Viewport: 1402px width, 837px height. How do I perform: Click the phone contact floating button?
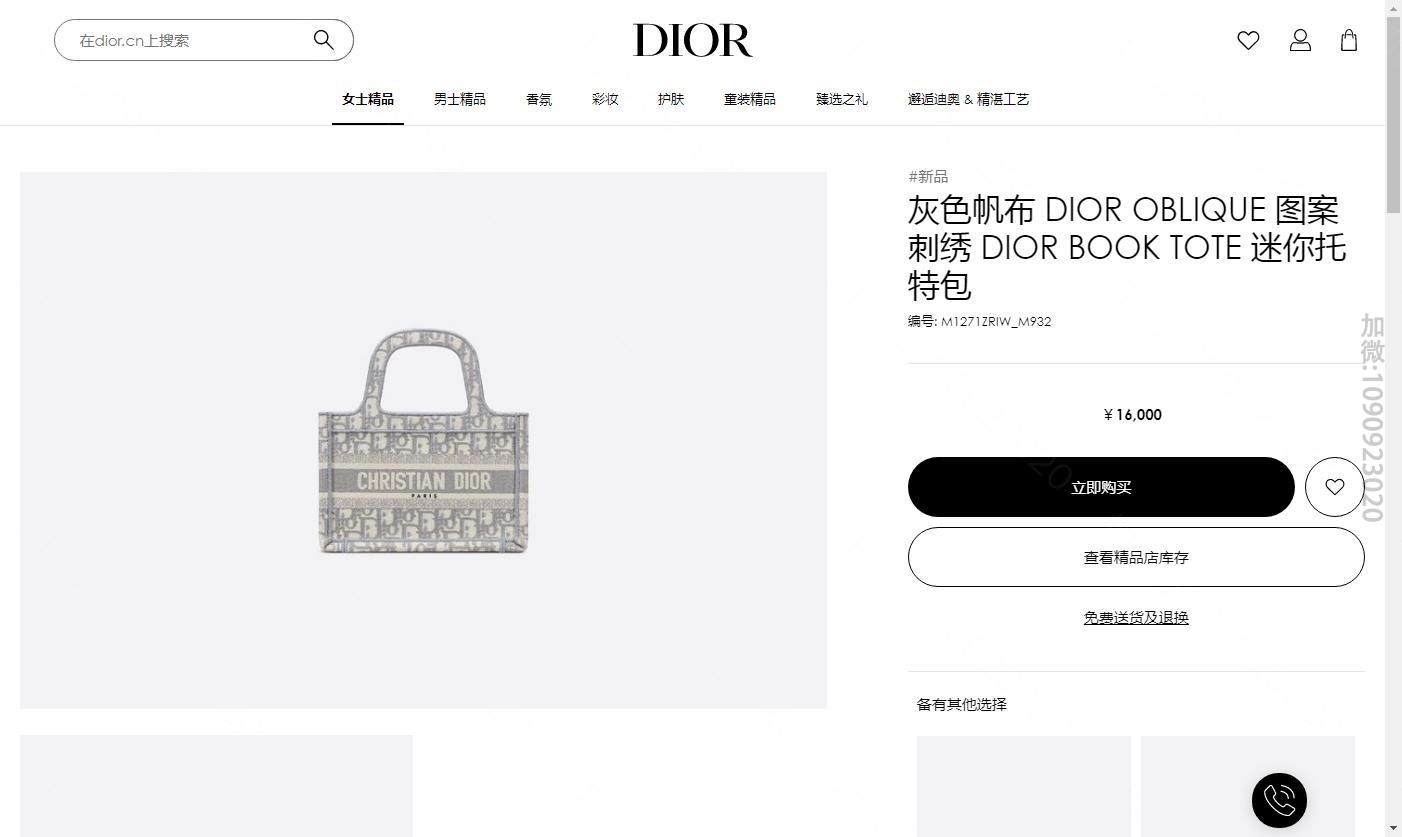[x=1279, y=800]
